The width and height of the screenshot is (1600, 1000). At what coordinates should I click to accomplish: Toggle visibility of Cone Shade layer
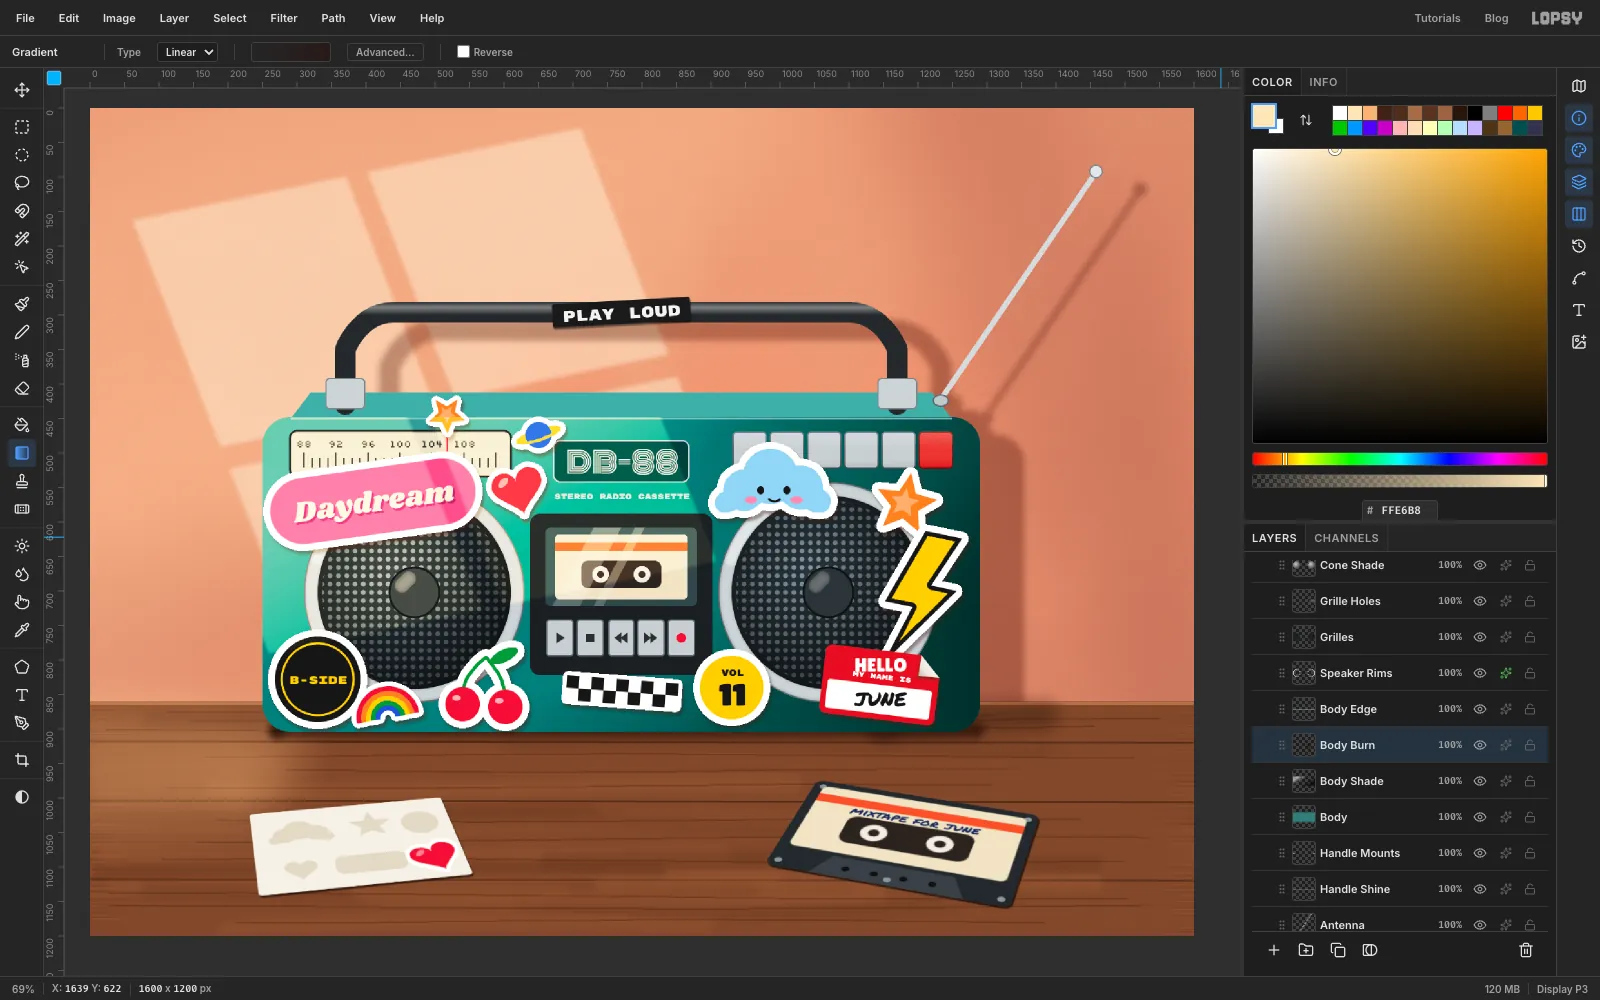pos(1480,565)
